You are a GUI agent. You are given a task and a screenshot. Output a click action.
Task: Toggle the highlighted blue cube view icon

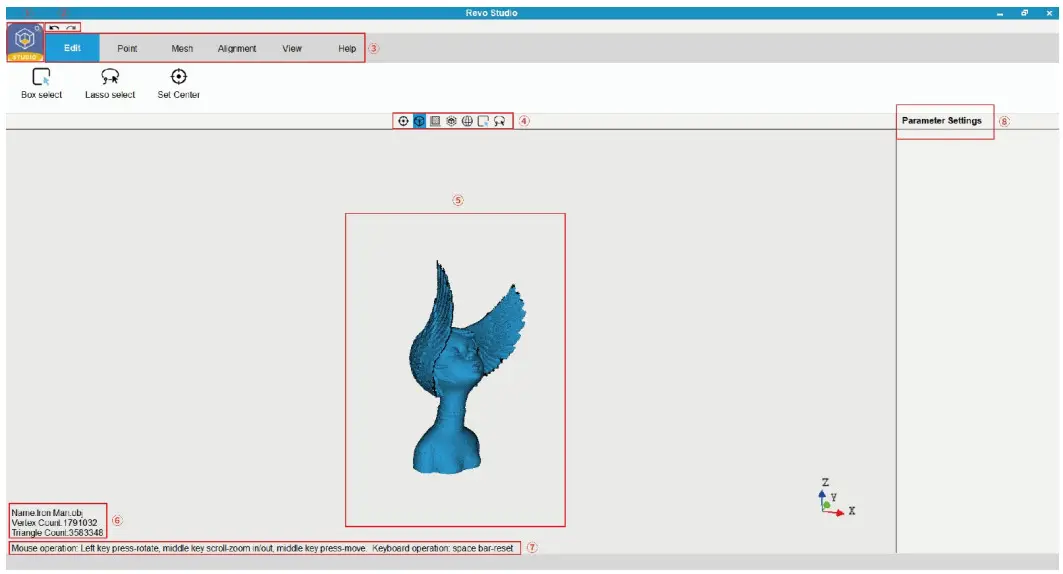(x=419, y=121)
